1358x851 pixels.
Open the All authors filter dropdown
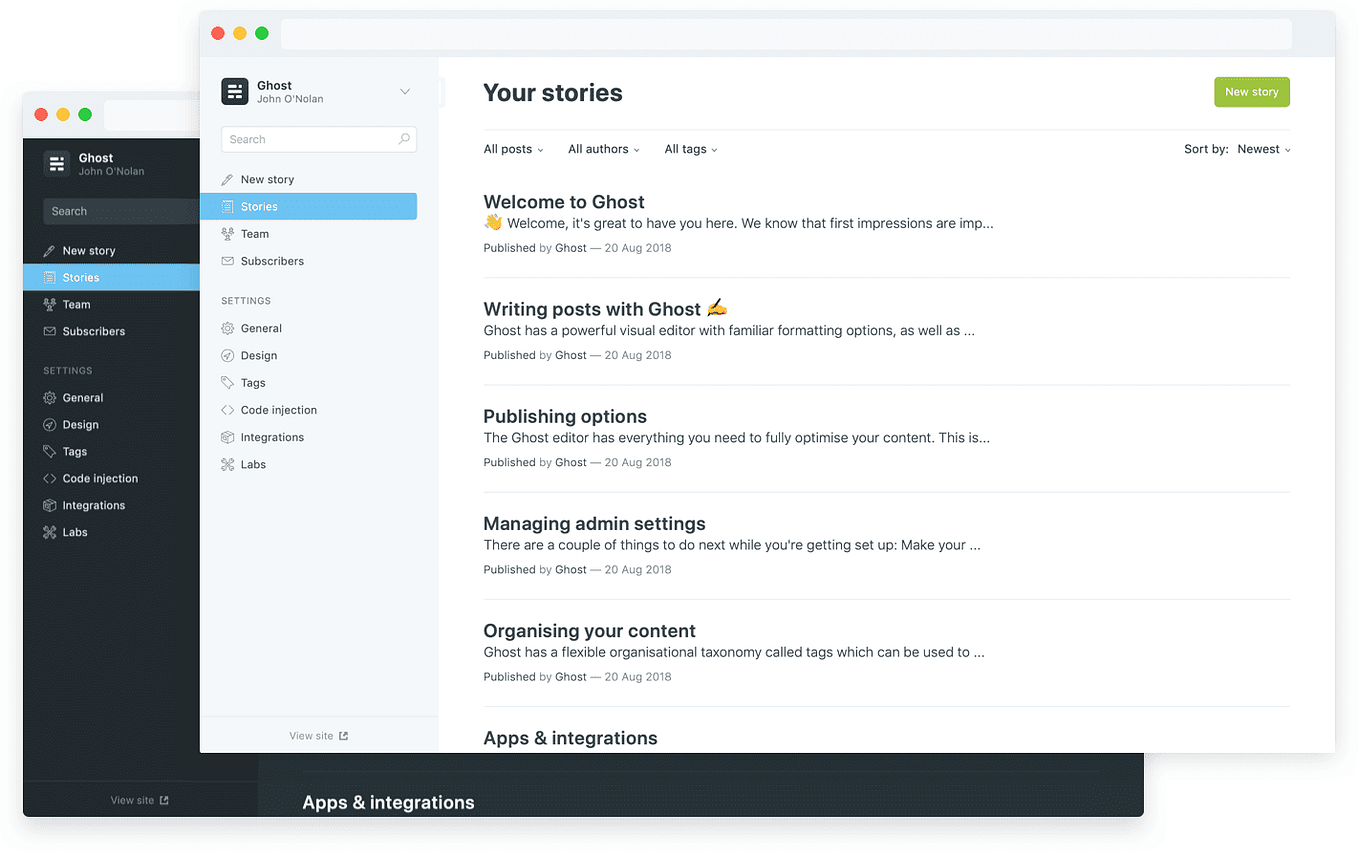click(x=603, y=148)
